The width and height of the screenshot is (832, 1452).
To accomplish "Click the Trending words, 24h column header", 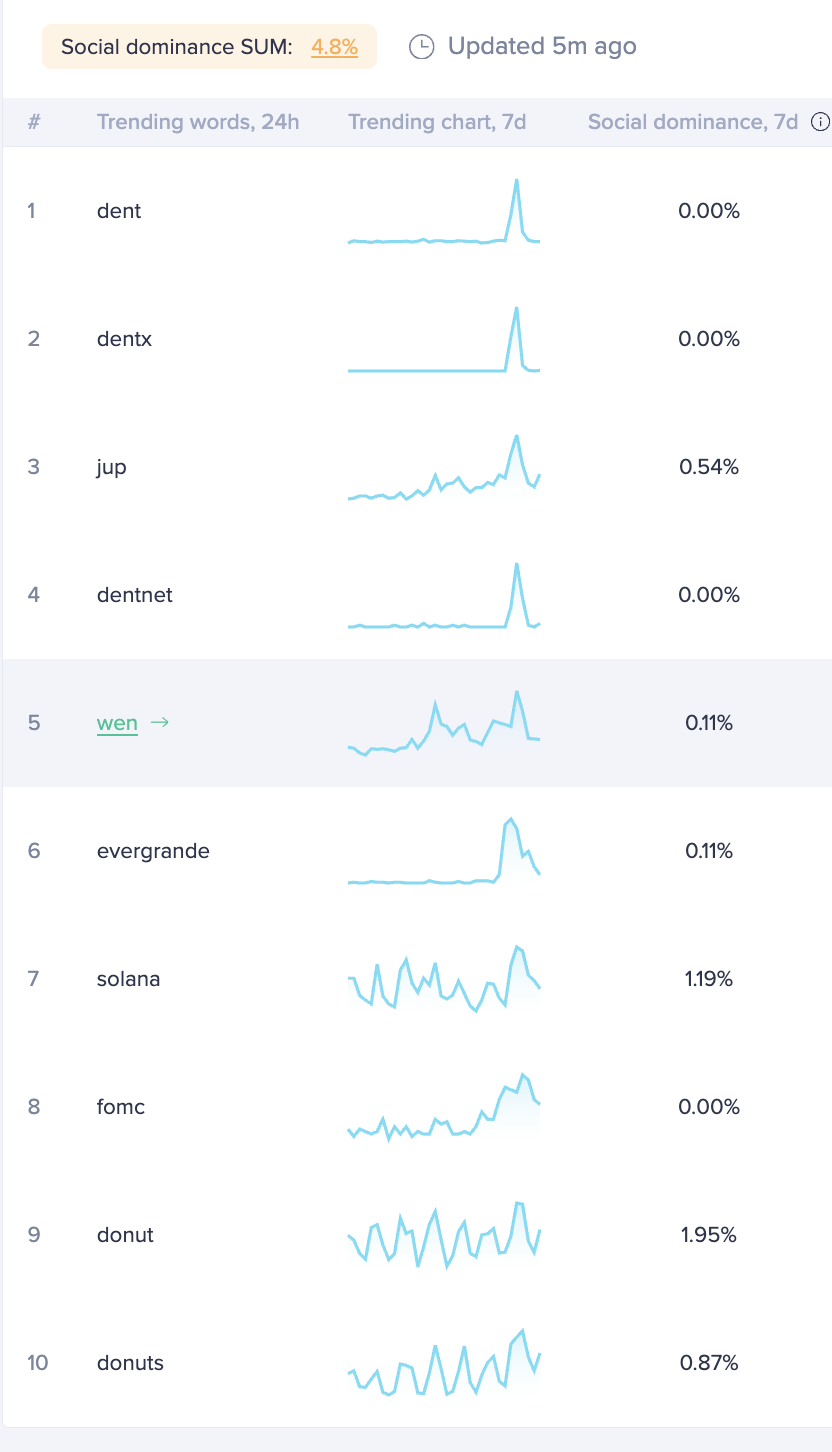I will tap(197, 121).
